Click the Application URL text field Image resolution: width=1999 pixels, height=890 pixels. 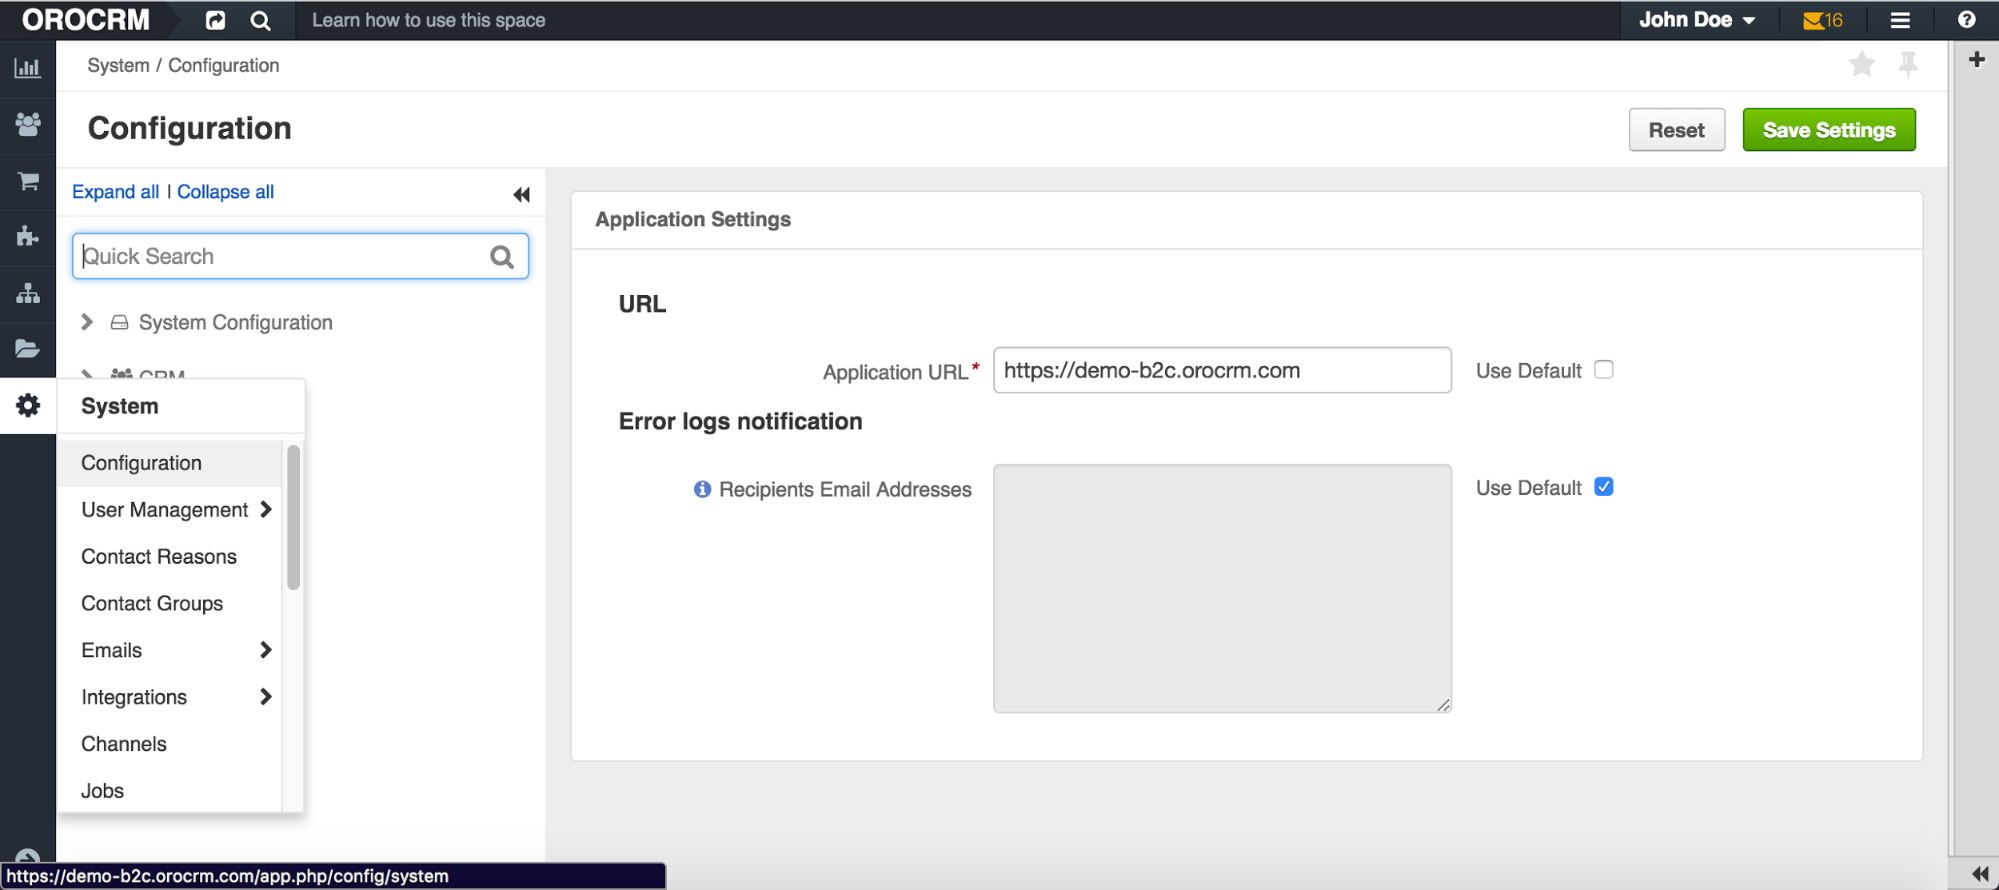pyautogui.click(x=1222, y=370)
